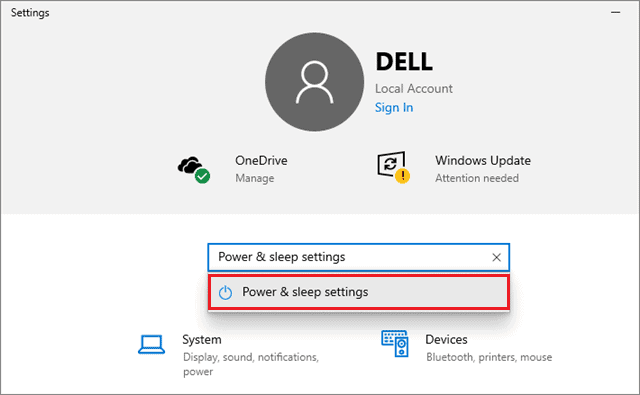Clear the search box with X
Viewport: 640px width, 395px height.
click(x=496, y=257)
